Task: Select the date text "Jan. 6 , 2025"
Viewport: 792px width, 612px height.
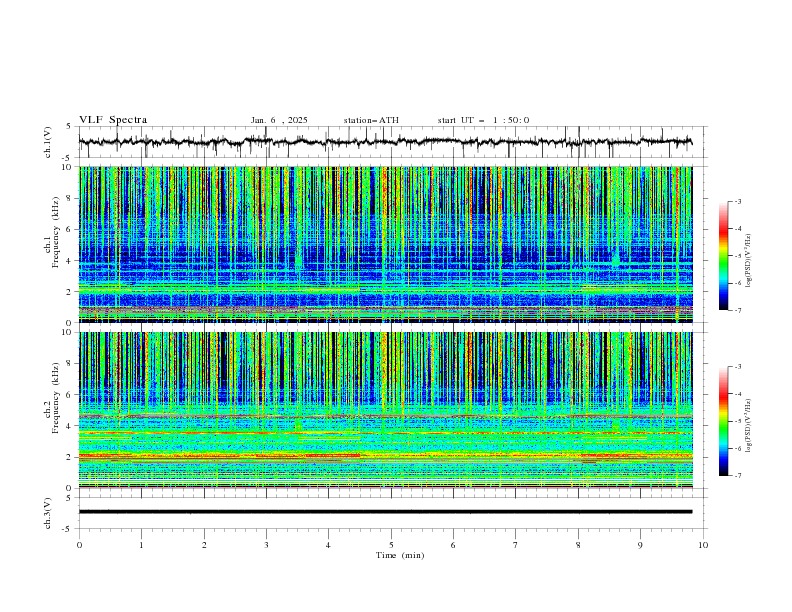Action: pyautogui.click(x=279, y=120)
